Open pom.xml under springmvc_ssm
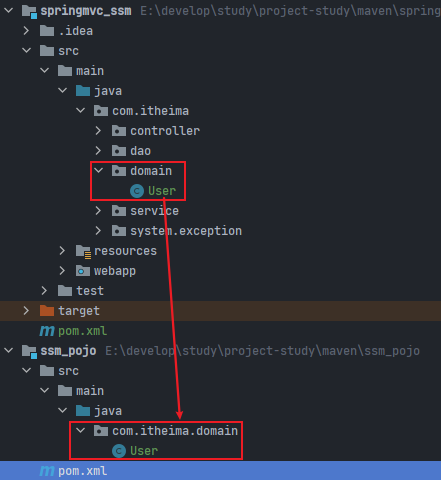Screen dimensions: 441x480 [82, 331]
